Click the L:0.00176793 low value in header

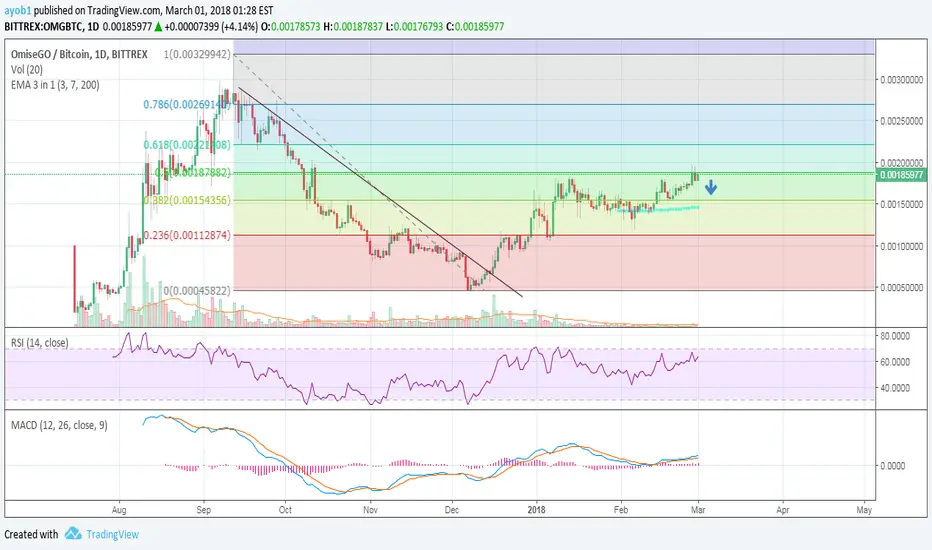(414, 27)
